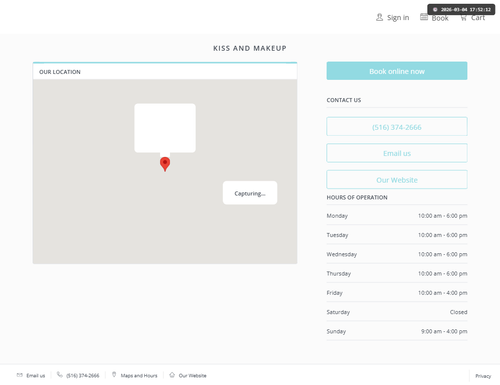Click the red map location pin
This screenshot has width=500, height=385.
pos(165,164)
